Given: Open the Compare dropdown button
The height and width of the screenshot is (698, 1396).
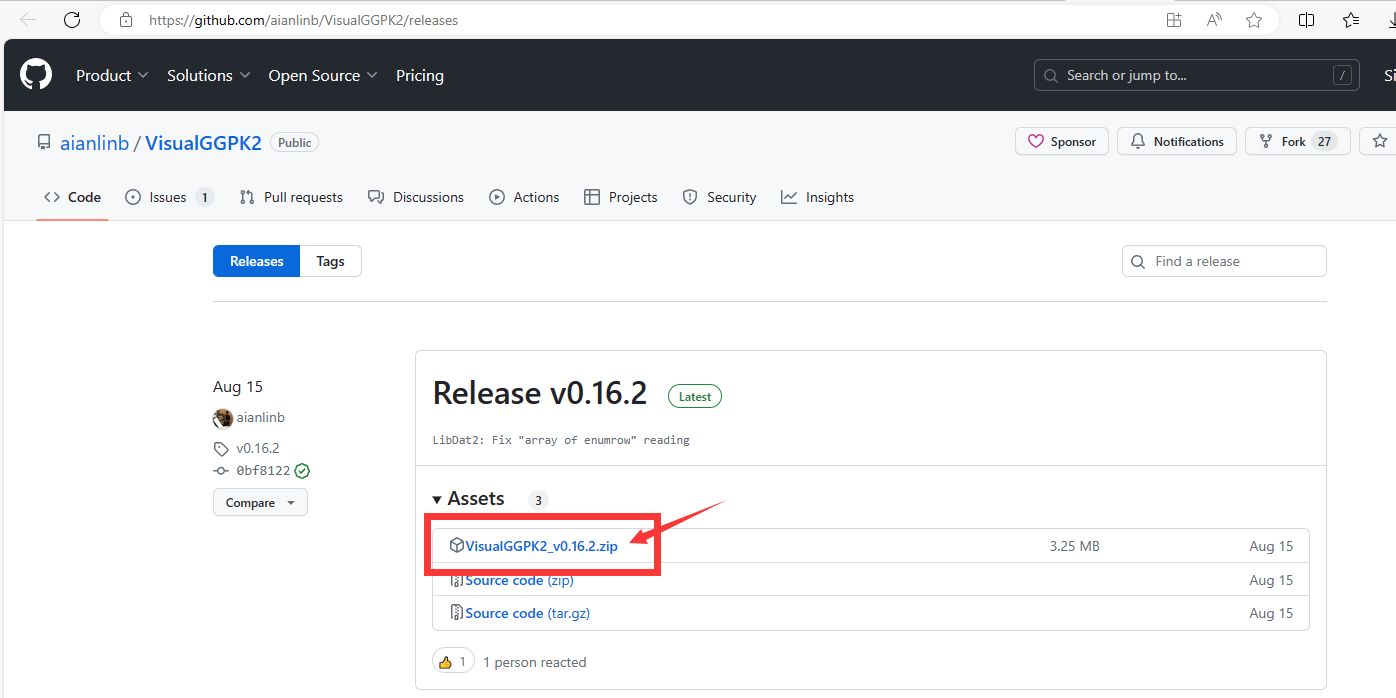Looking at the screenshot, I should tap(260, 503).
